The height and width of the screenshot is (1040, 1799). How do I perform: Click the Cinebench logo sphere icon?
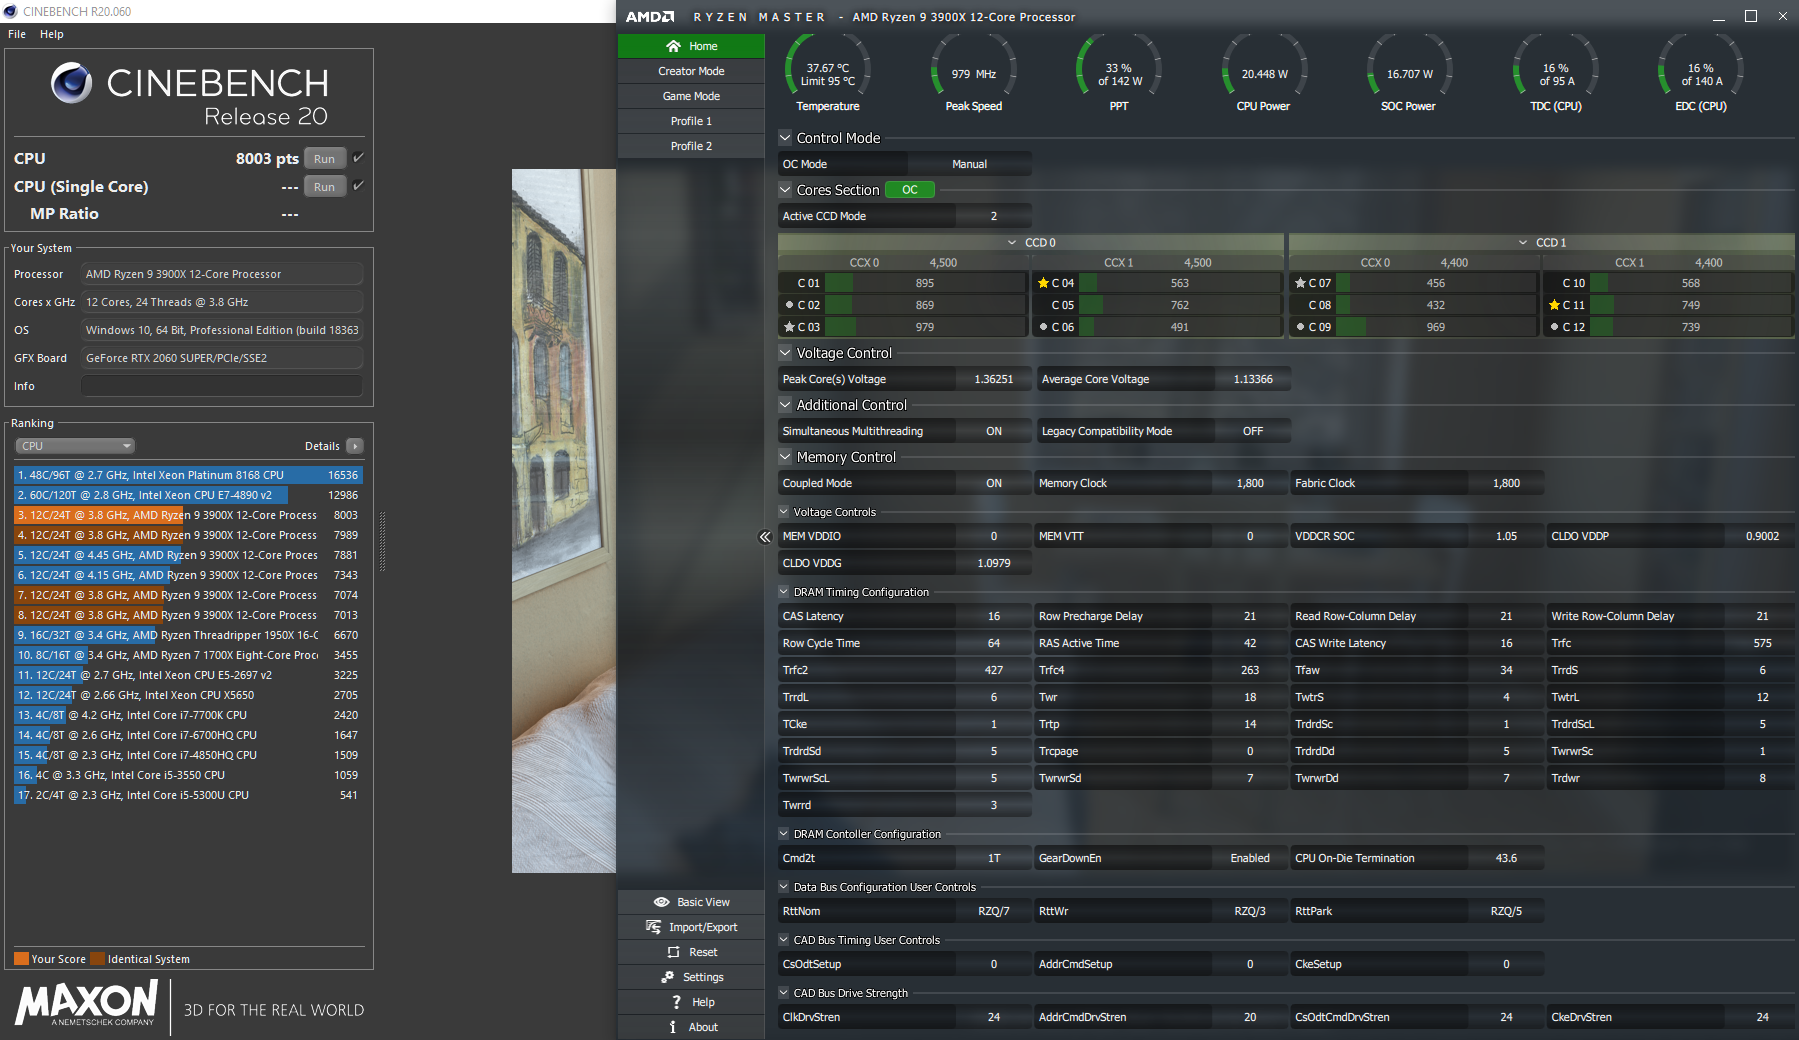point(72,83)
